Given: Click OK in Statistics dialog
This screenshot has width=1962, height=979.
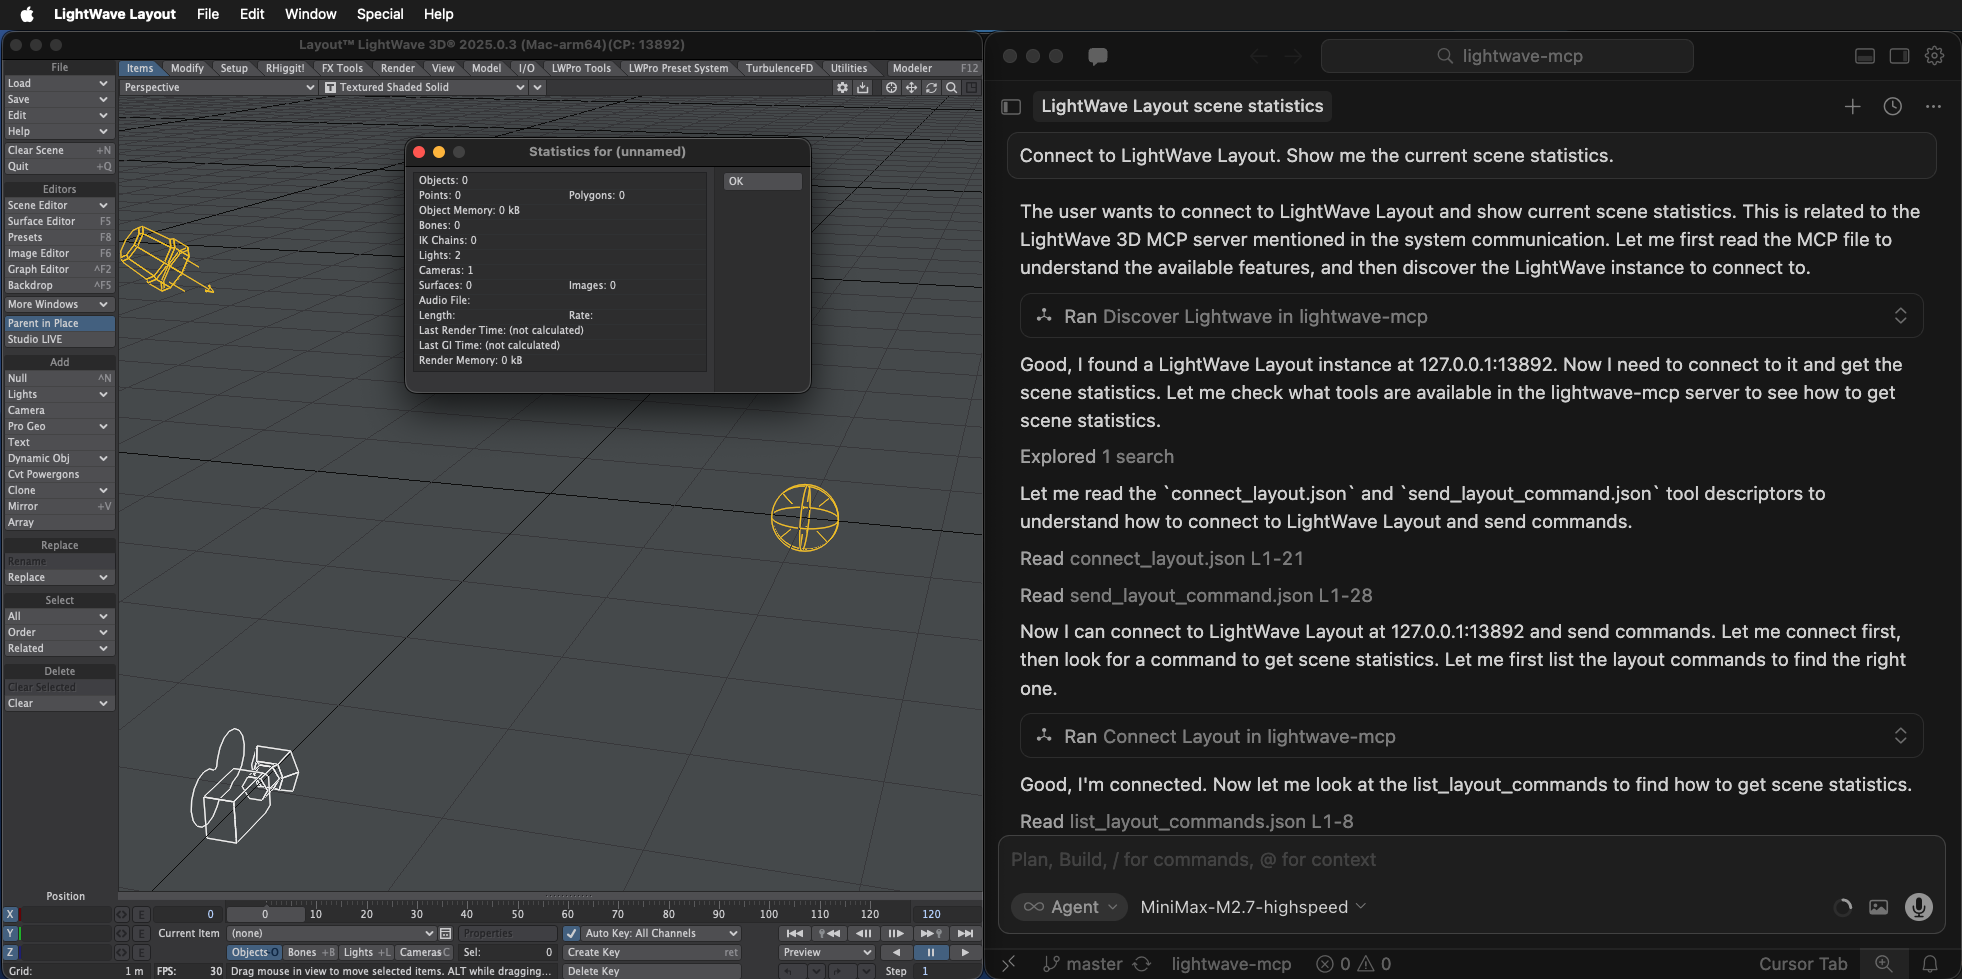Looking at the screenshot, I should click(x=762, y=181).
